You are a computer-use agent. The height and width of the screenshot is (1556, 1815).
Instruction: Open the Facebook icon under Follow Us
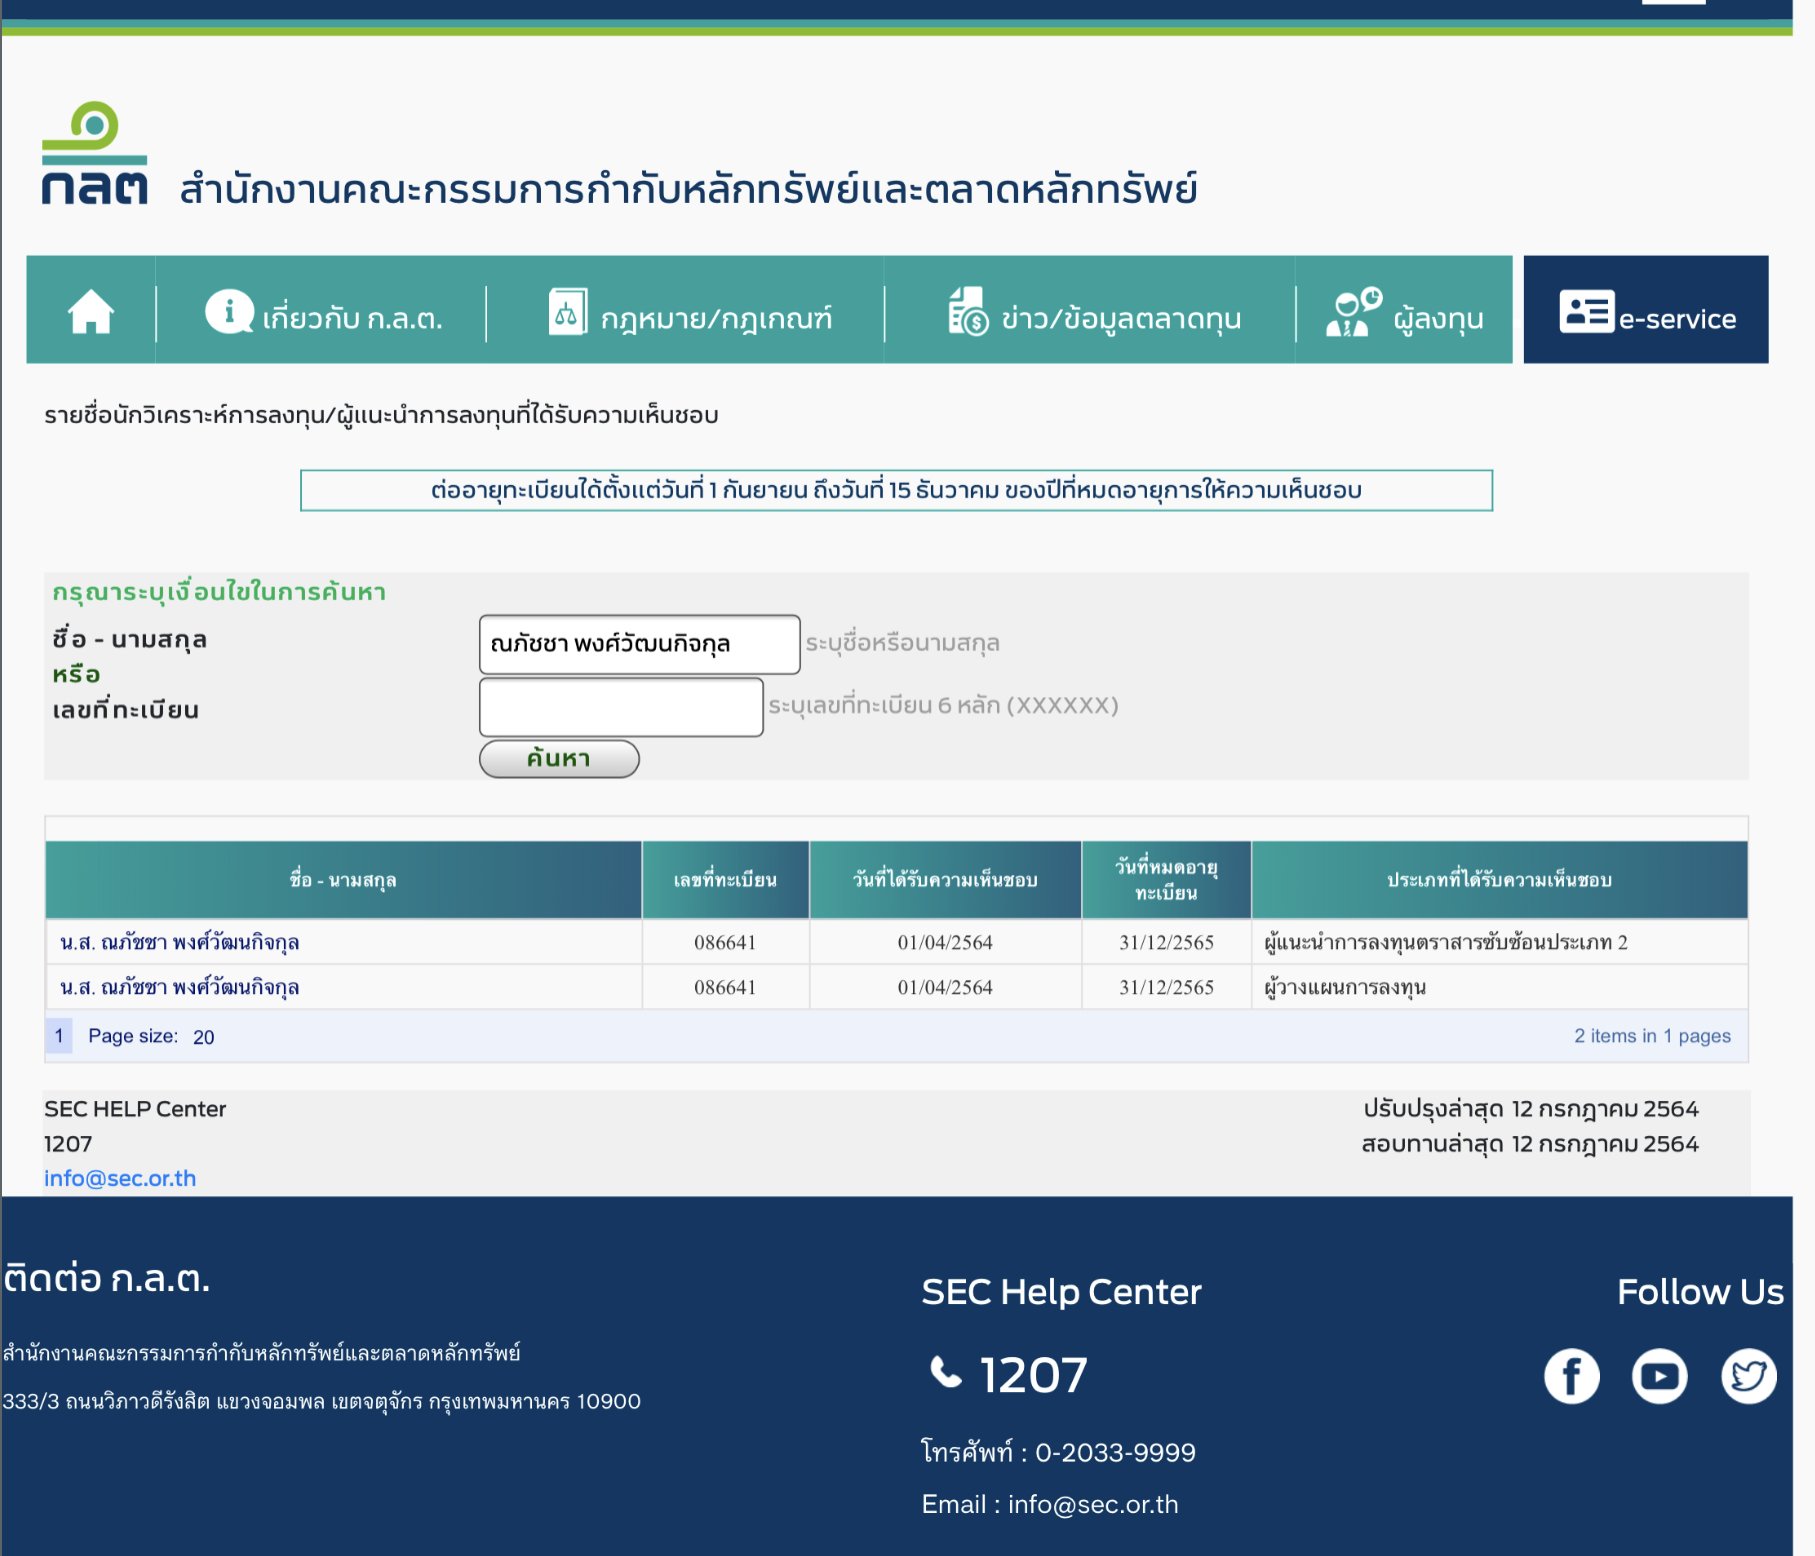1571,1376
